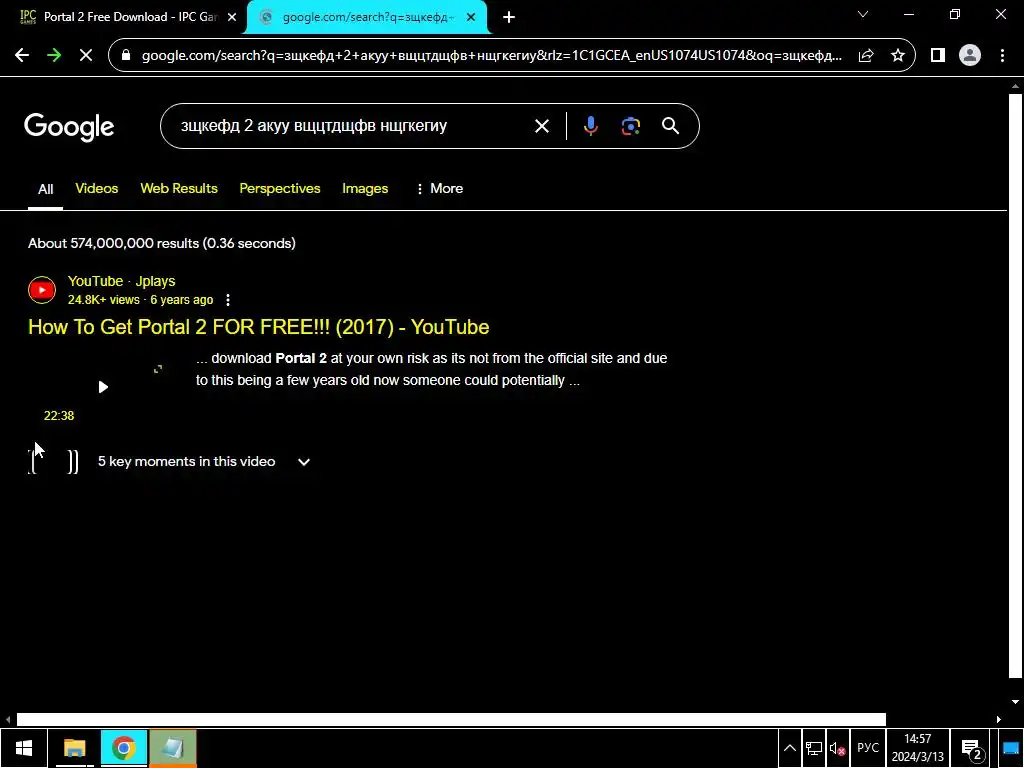Share this page via the share icon
This screenshot has width=1024, height=768.
pyautogui.click(x=866, y=56)
